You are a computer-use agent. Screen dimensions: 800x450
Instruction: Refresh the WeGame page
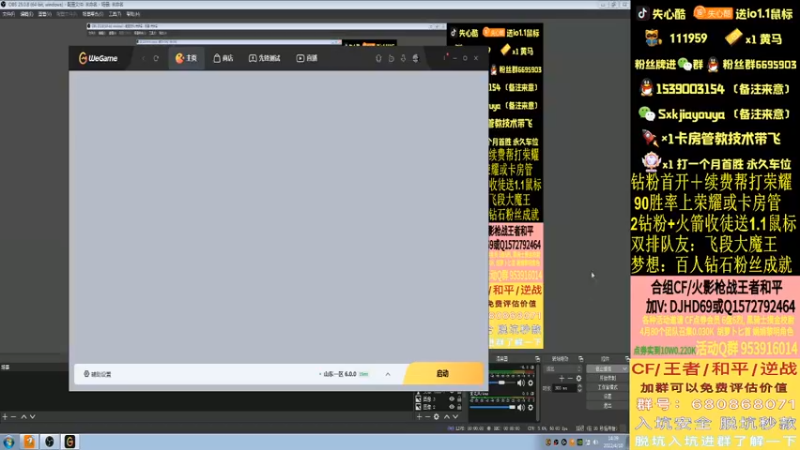point(156,58)
